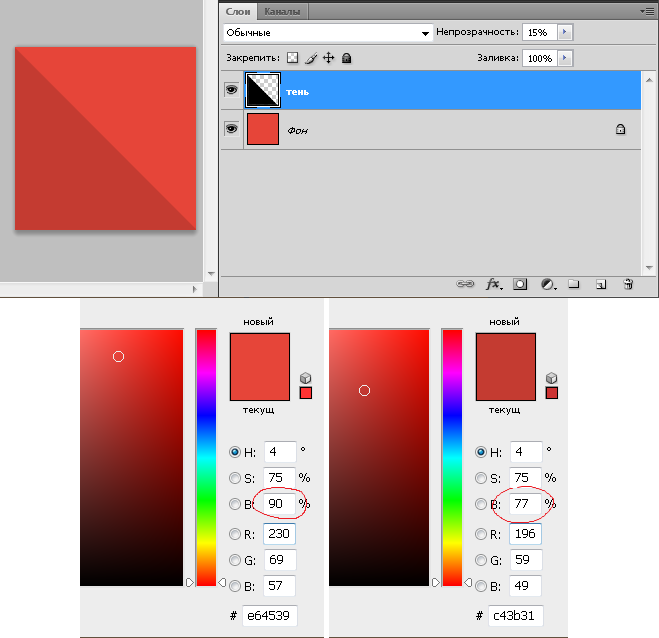Screen dimensions: 659x638
Task: Click the lock all padlock icon
Action: tap(346, 59)
